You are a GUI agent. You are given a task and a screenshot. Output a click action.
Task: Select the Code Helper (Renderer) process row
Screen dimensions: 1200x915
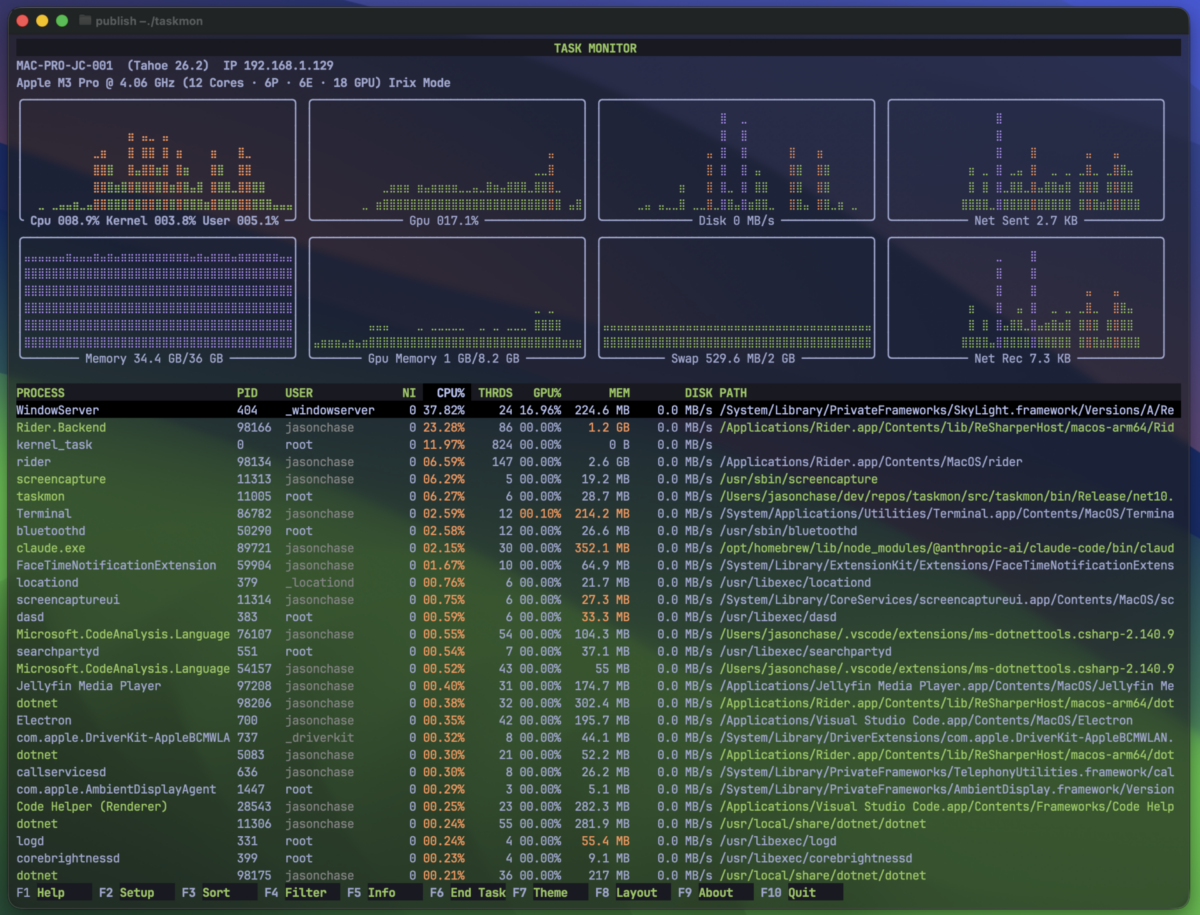598,806
